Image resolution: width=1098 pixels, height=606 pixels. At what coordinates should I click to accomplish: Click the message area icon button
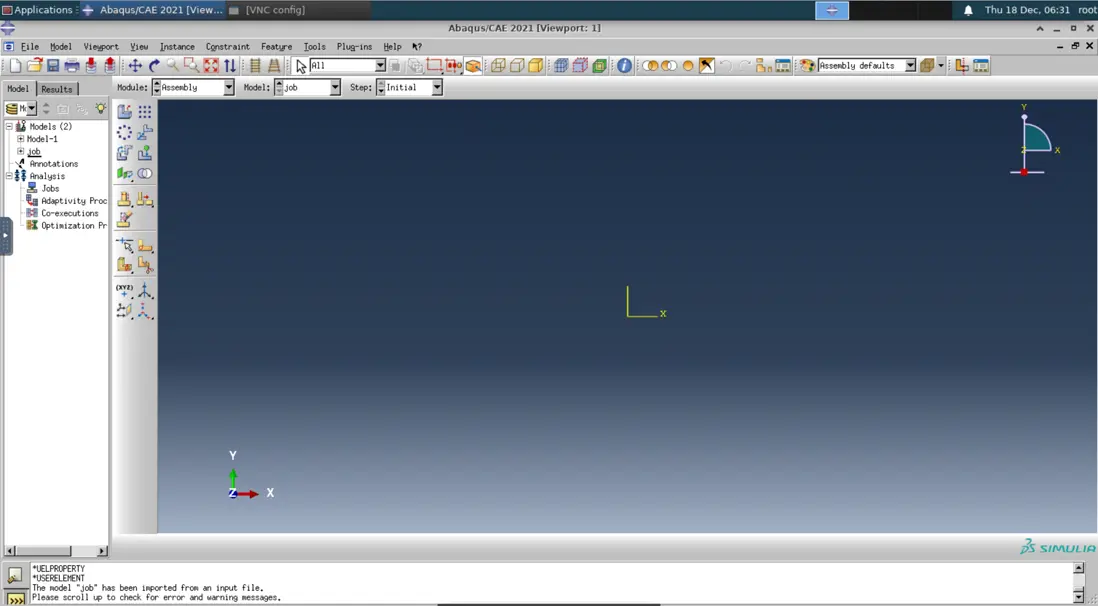pos(15,576)
